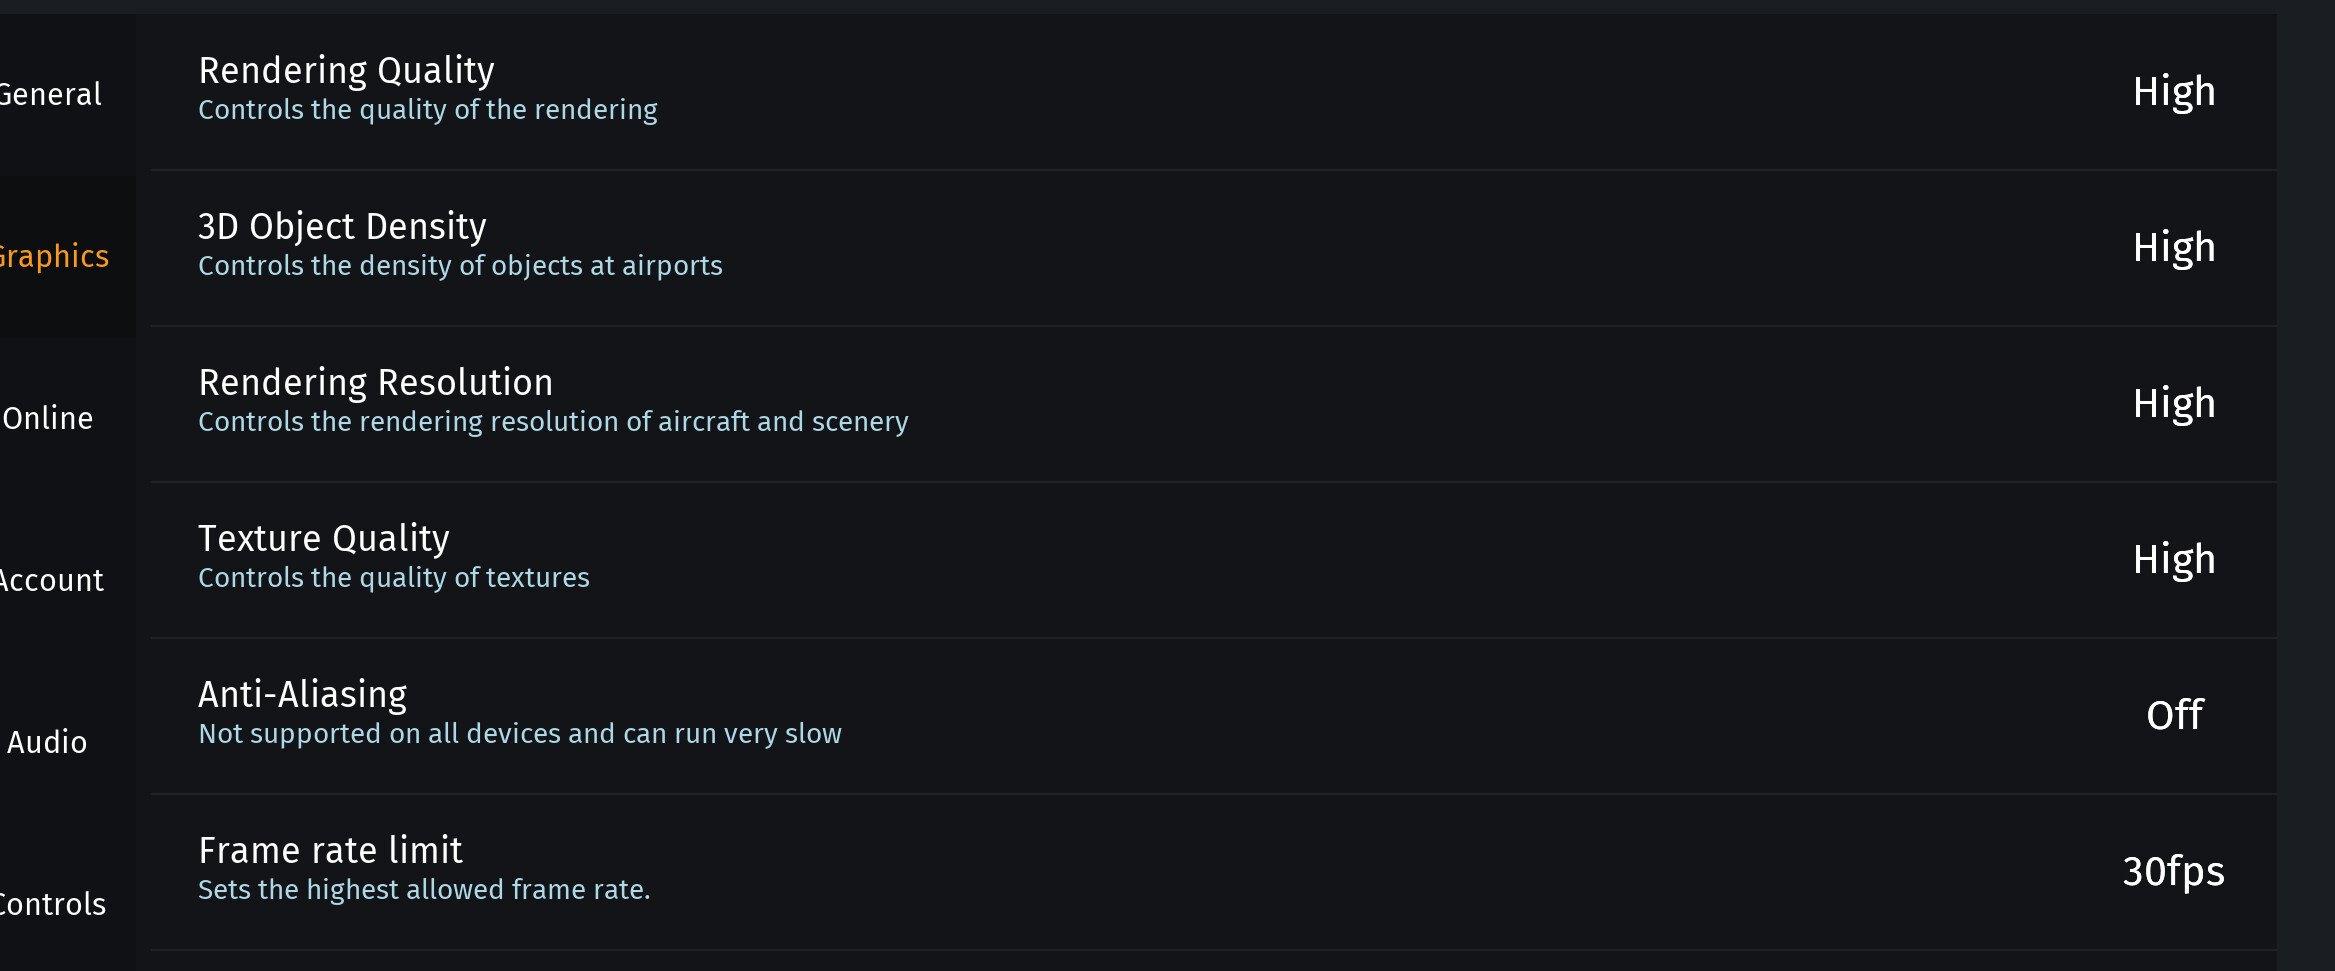Go to the Audio settings tab
This screenshot has width=2335, height=971.
[47, 742]
